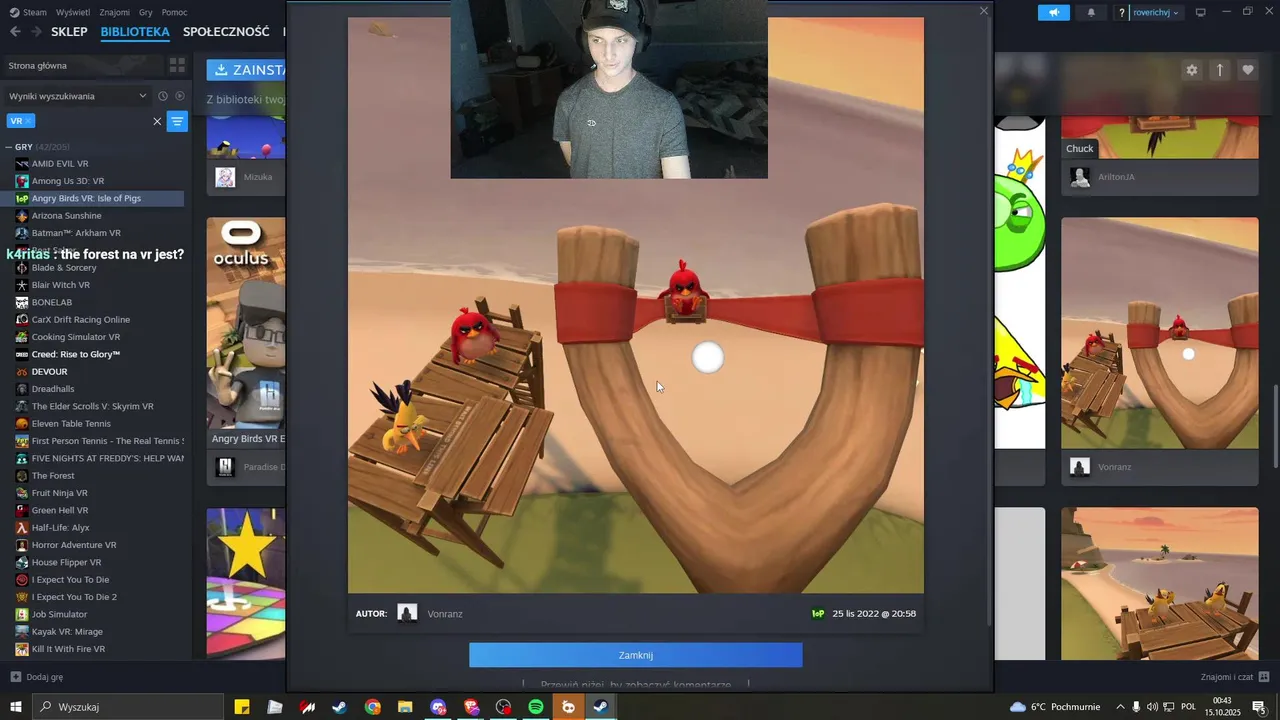Image resolution: width=1280 pixels, height=720 pixels.
Task: Open game settings gear icon
Action: pos(1192,70)
